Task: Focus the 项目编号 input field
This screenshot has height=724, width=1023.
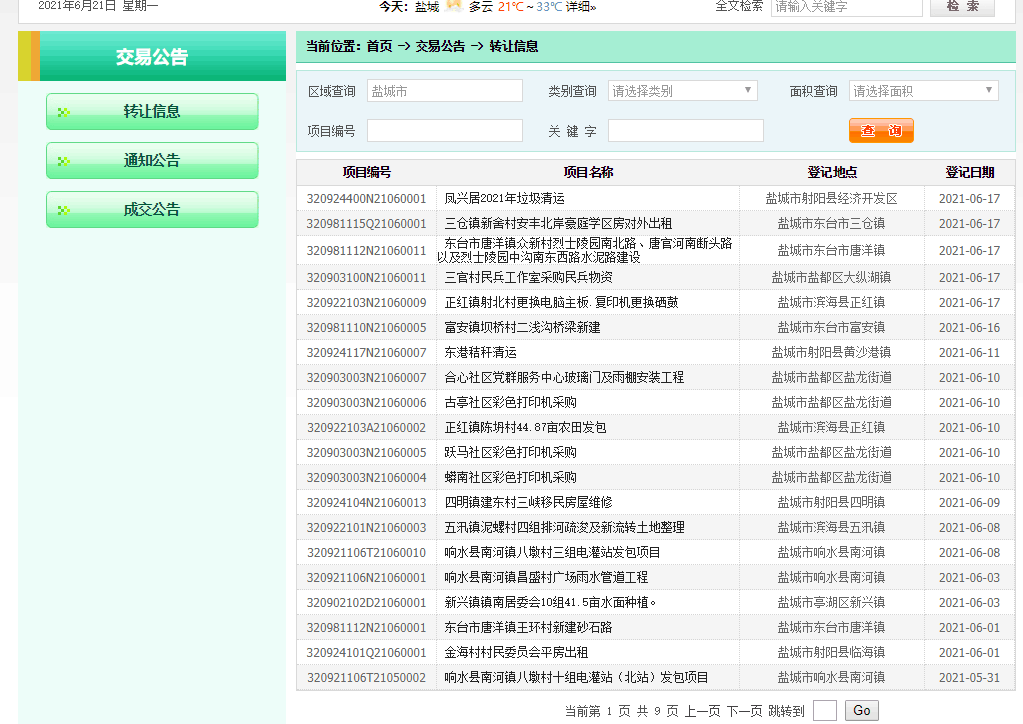Action: point(444,131)
